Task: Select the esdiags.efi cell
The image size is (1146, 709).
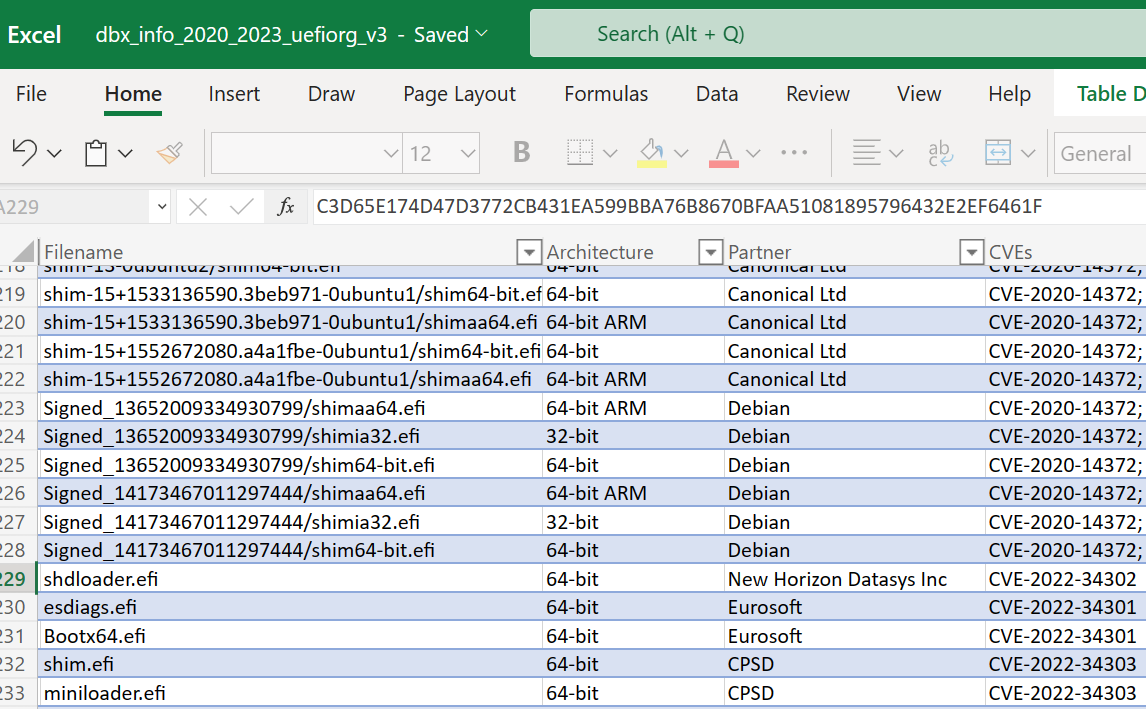Action: point(290,607)
